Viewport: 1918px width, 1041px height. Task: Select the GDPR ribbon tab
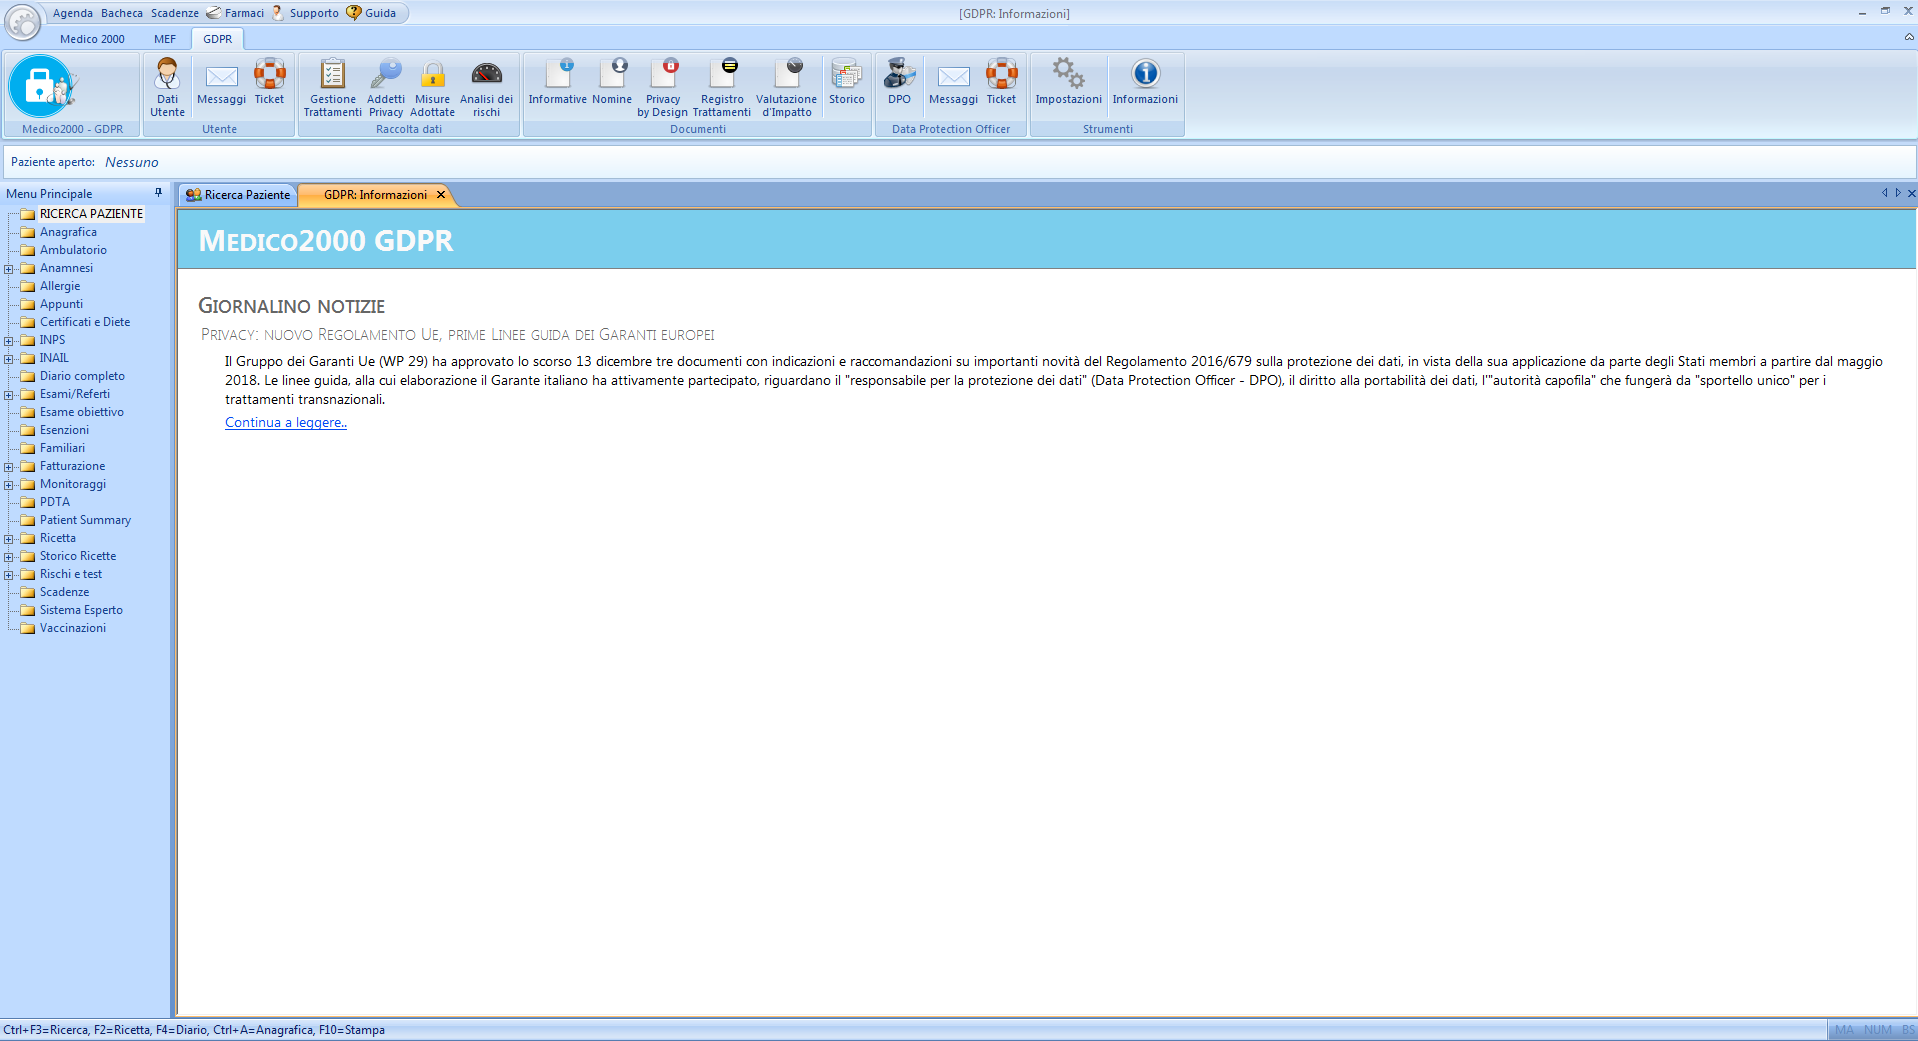point(217,39)
